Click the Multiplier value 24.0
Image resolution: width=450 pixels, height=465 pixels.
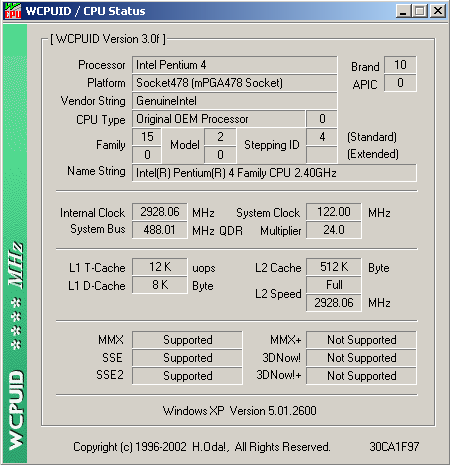click(x=334, y=230)
